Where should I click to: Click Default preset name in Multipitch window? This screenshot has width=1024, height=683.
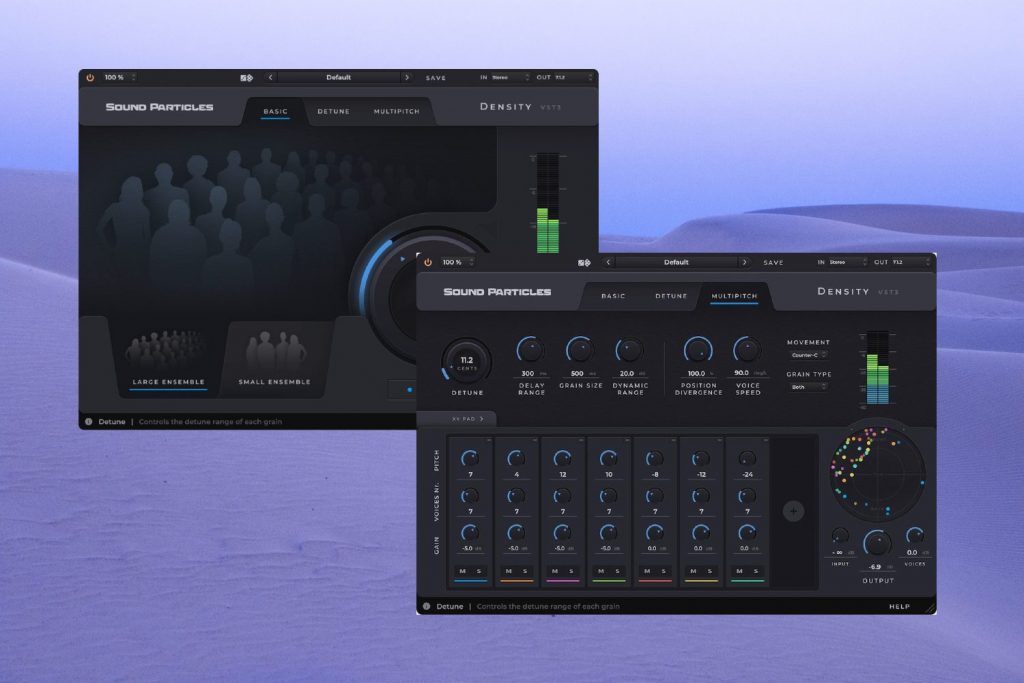pos(676,262)
